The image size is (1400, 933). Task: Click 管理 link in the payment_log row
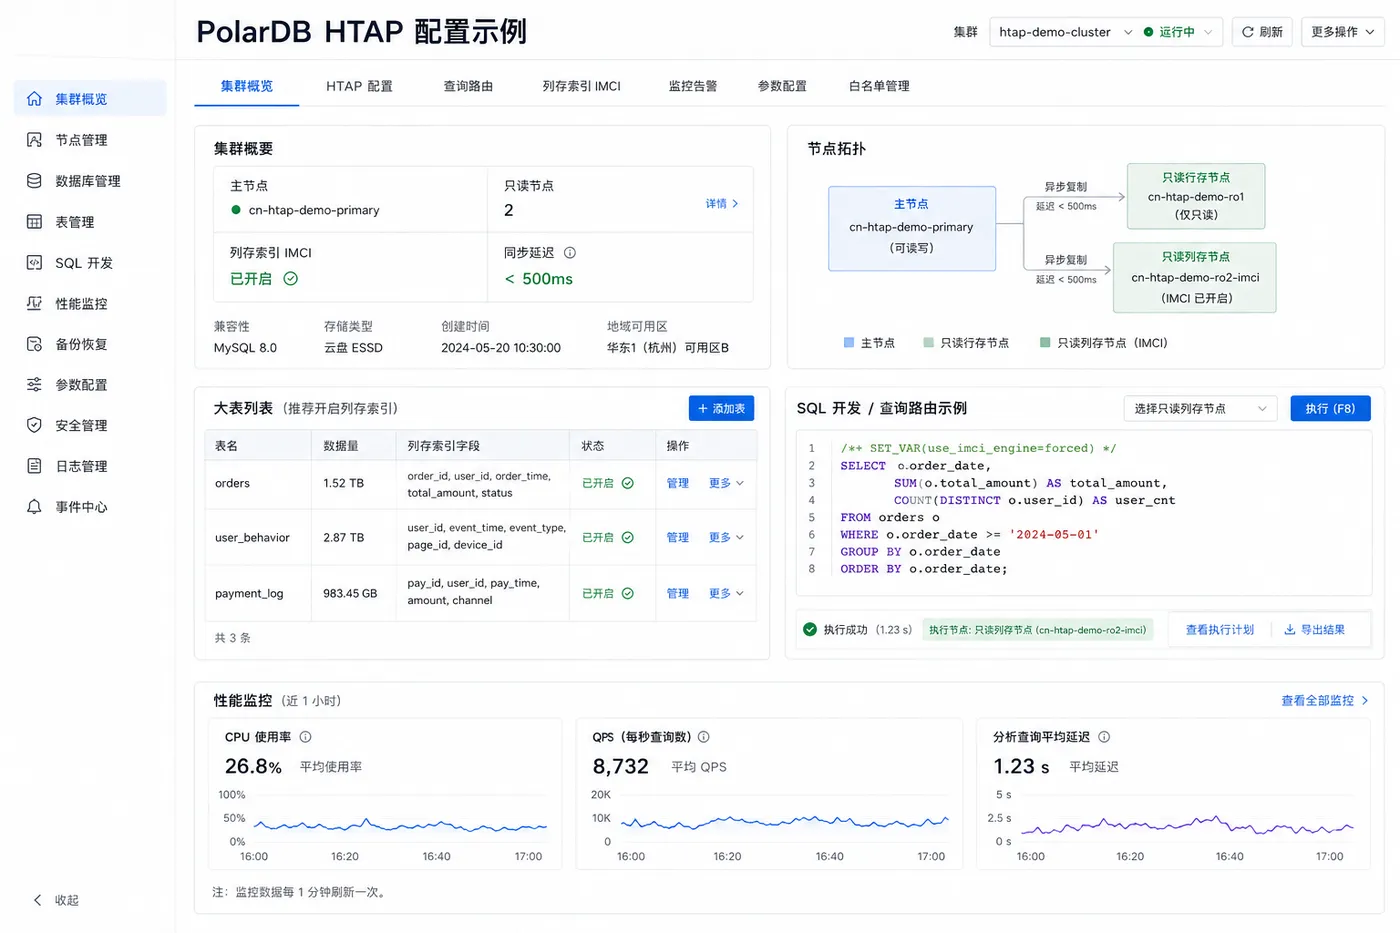pos(678,593)
